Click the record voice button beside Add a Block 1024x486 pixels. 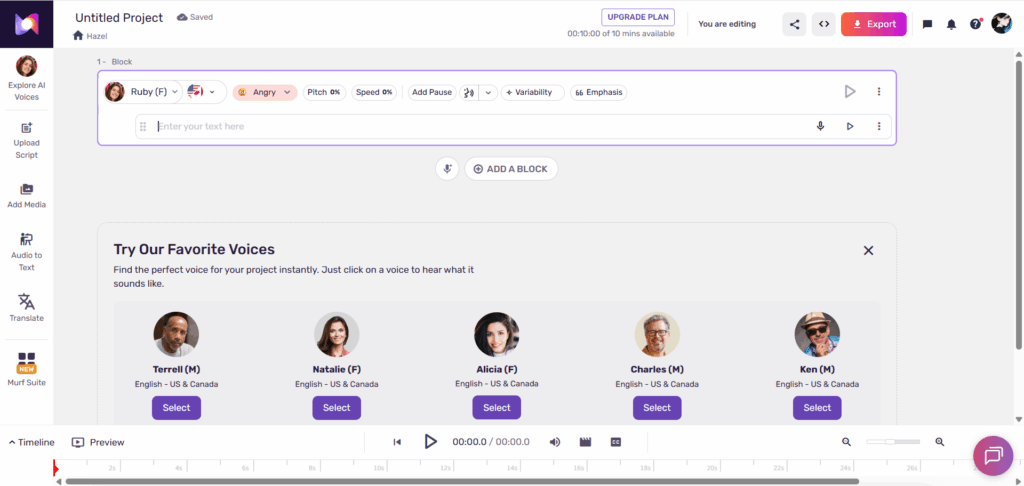[447, 169]
